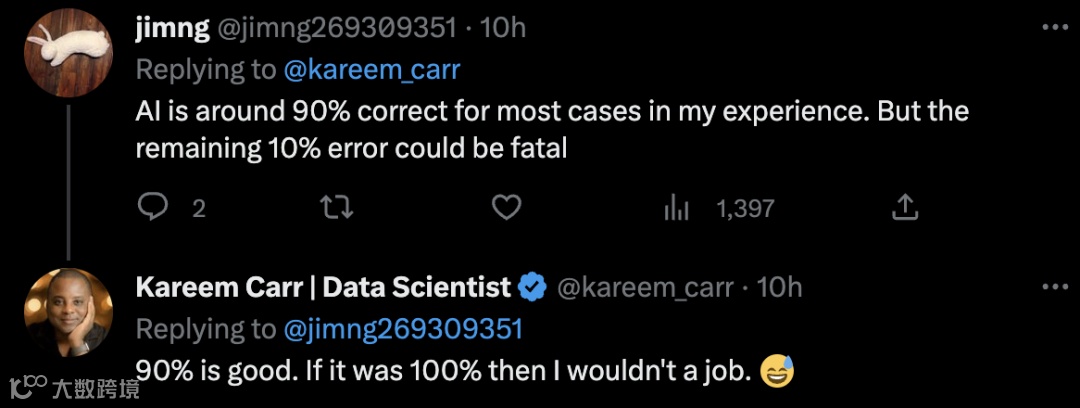Open view analytics bar-chart icon
This screenshot has height=408, width=1080.
click(x=677, y=207)
